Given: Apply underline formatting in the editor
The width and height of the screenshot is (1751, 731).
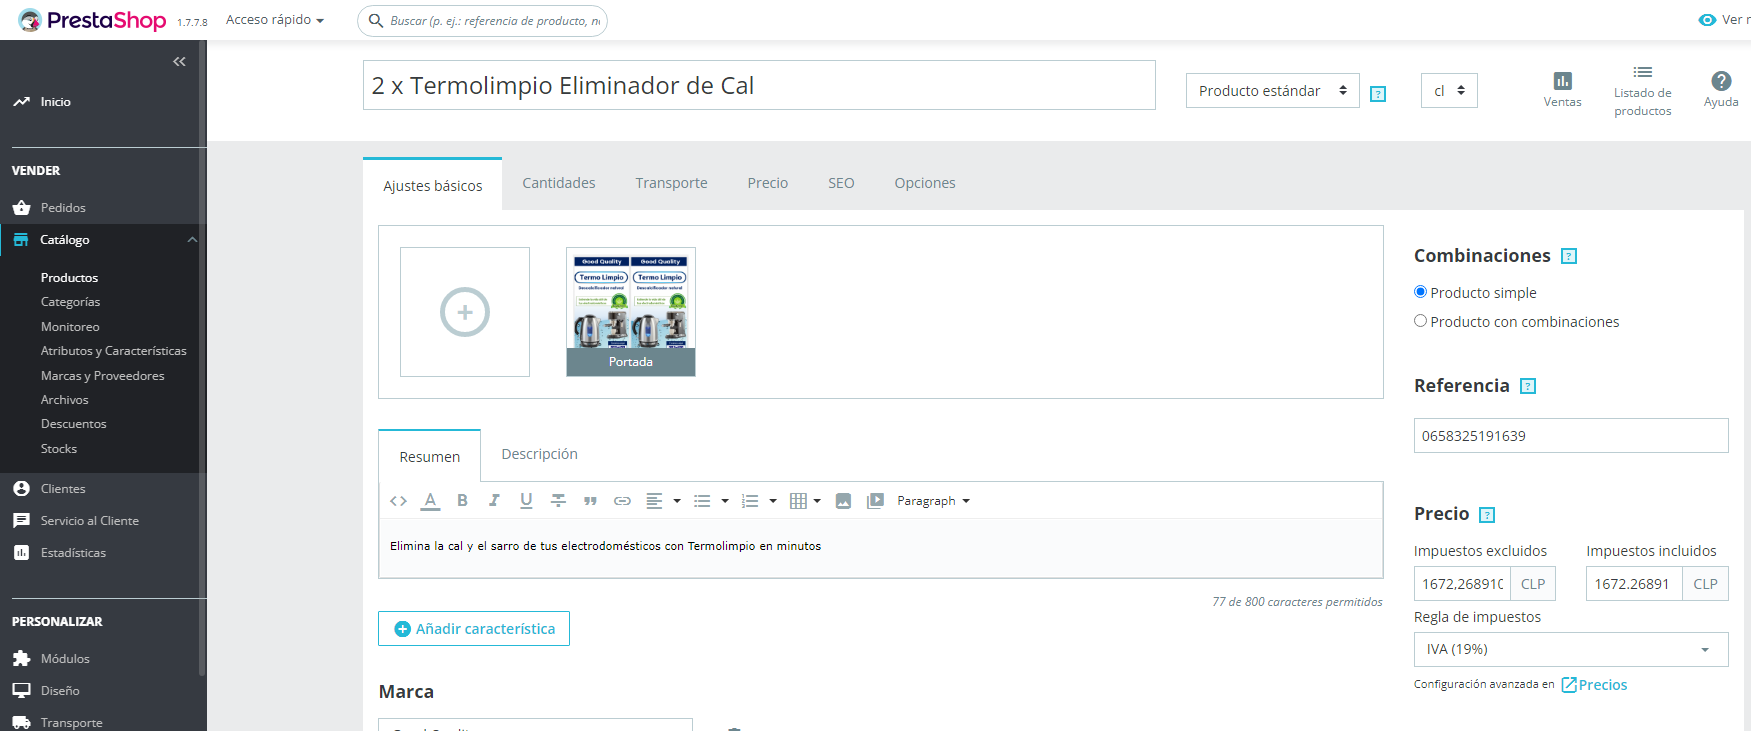Looking at the screenshot, I should (526, 501).
